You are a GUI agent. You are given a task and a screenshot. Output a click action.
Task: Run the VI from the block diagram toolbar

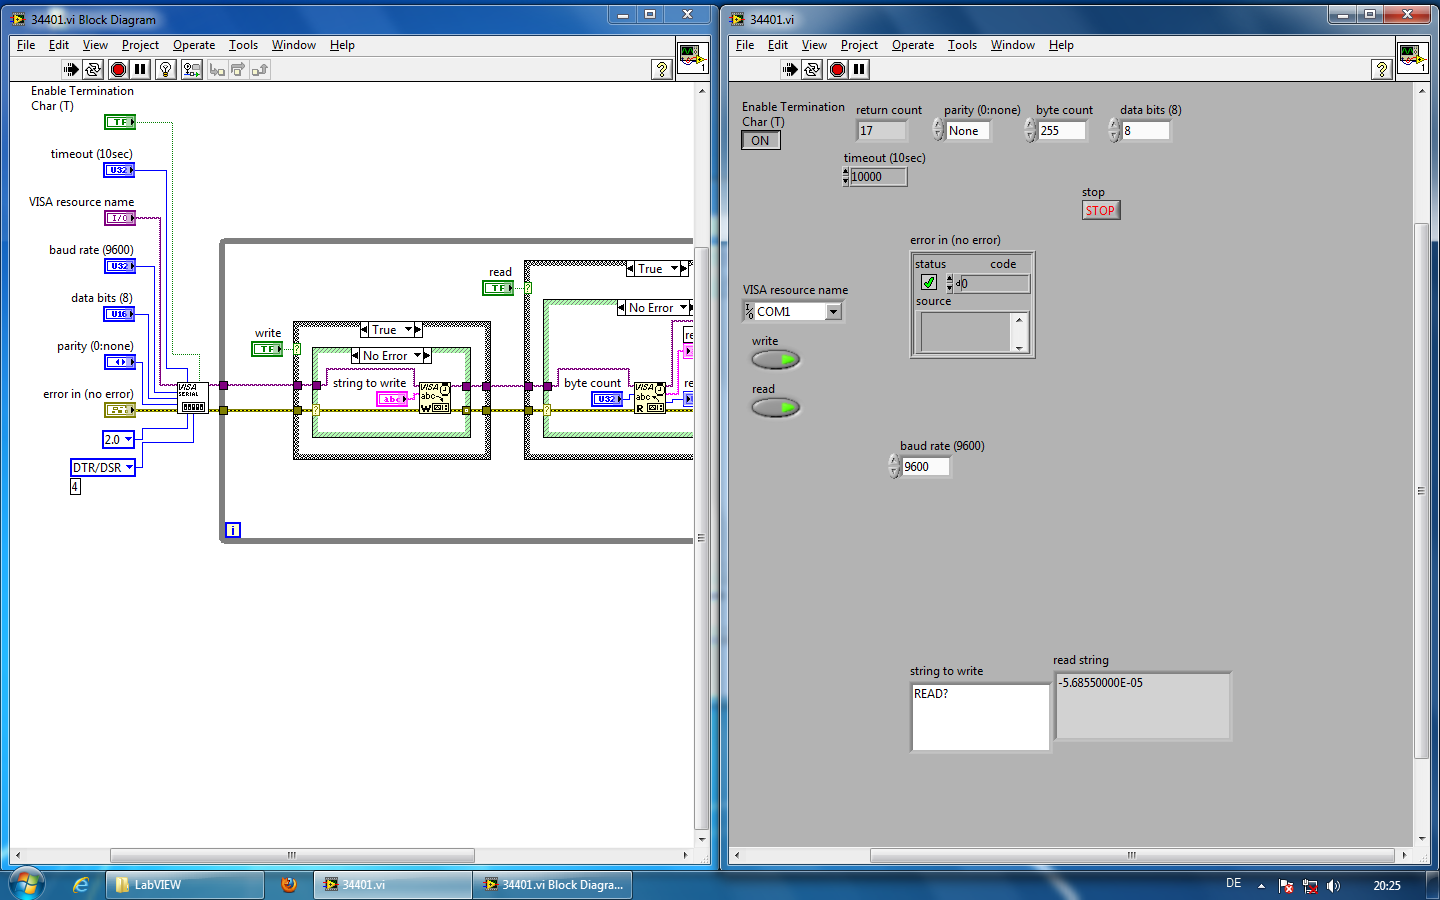tap(70, 69)
